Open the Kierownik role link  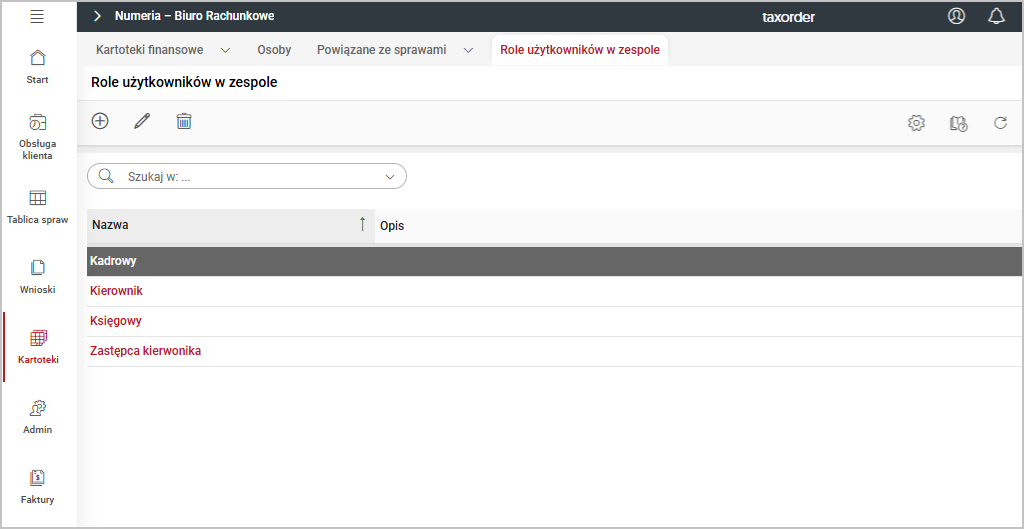point(116,291)
